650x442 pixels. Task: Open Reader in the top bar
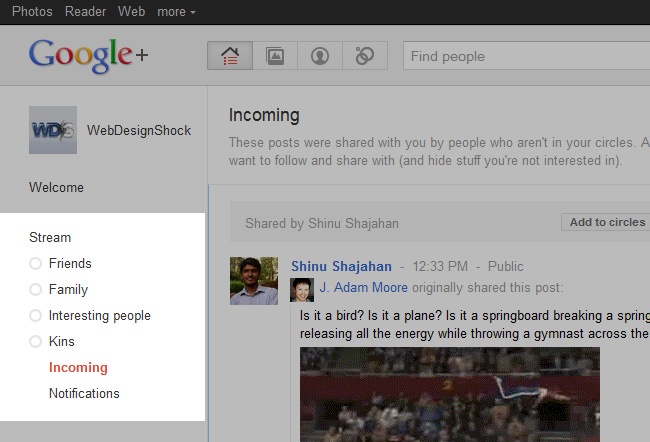point(85,11)
